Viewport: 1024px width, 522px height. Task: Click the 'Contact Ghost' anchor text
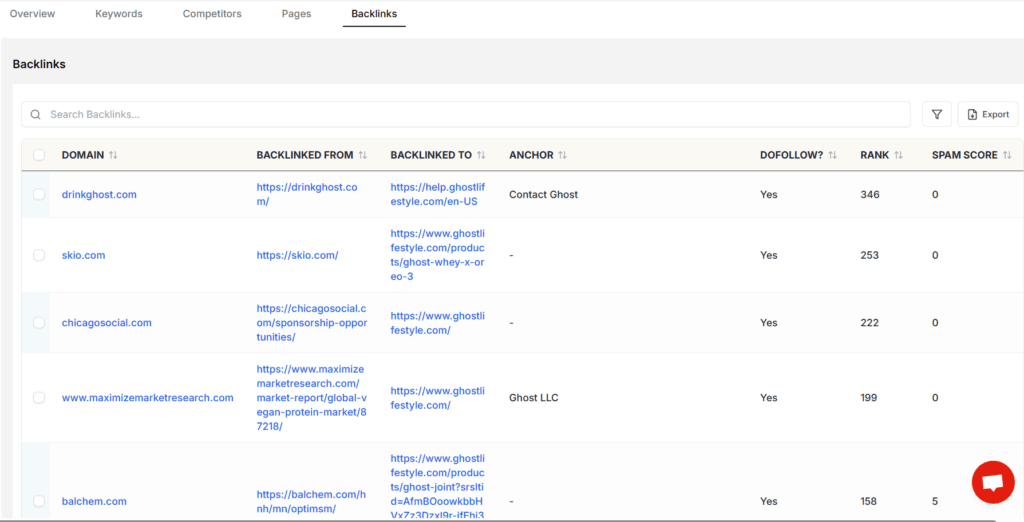point(543,195)
